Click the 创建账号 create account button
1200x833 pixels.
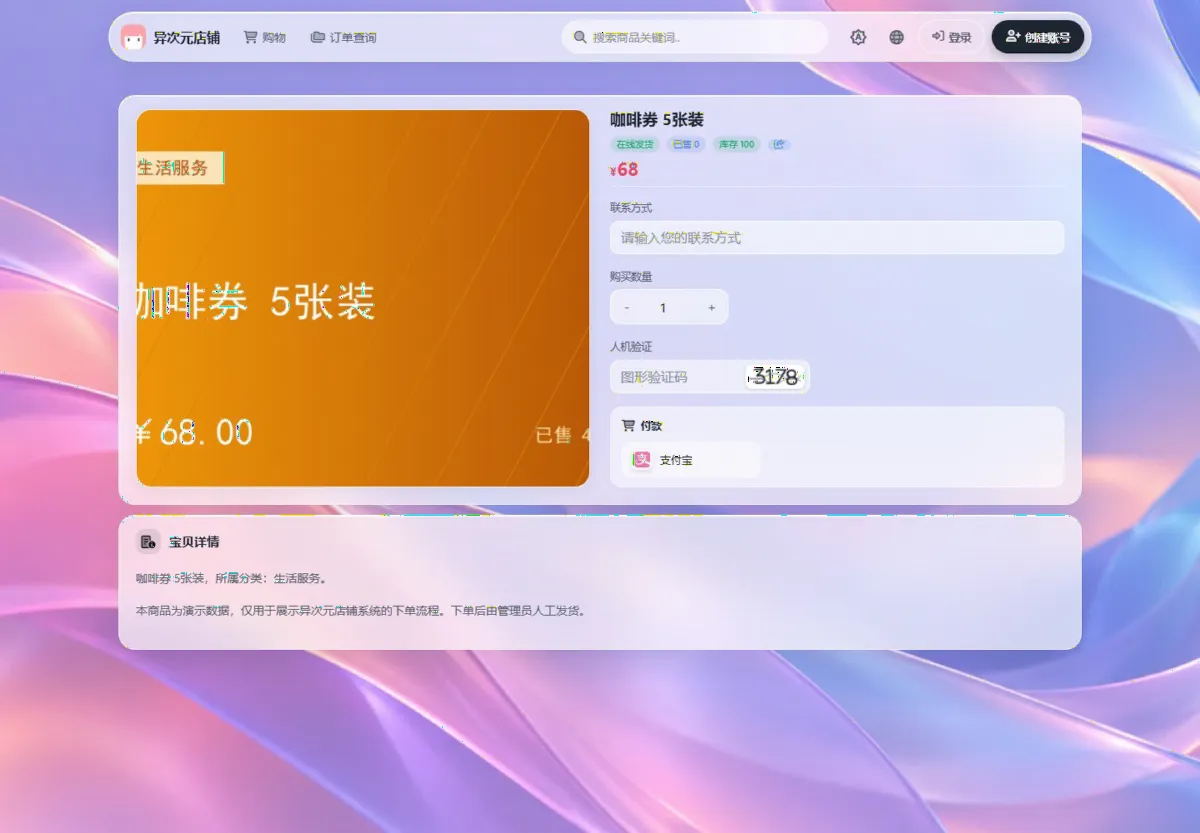tap(1038, 37)
